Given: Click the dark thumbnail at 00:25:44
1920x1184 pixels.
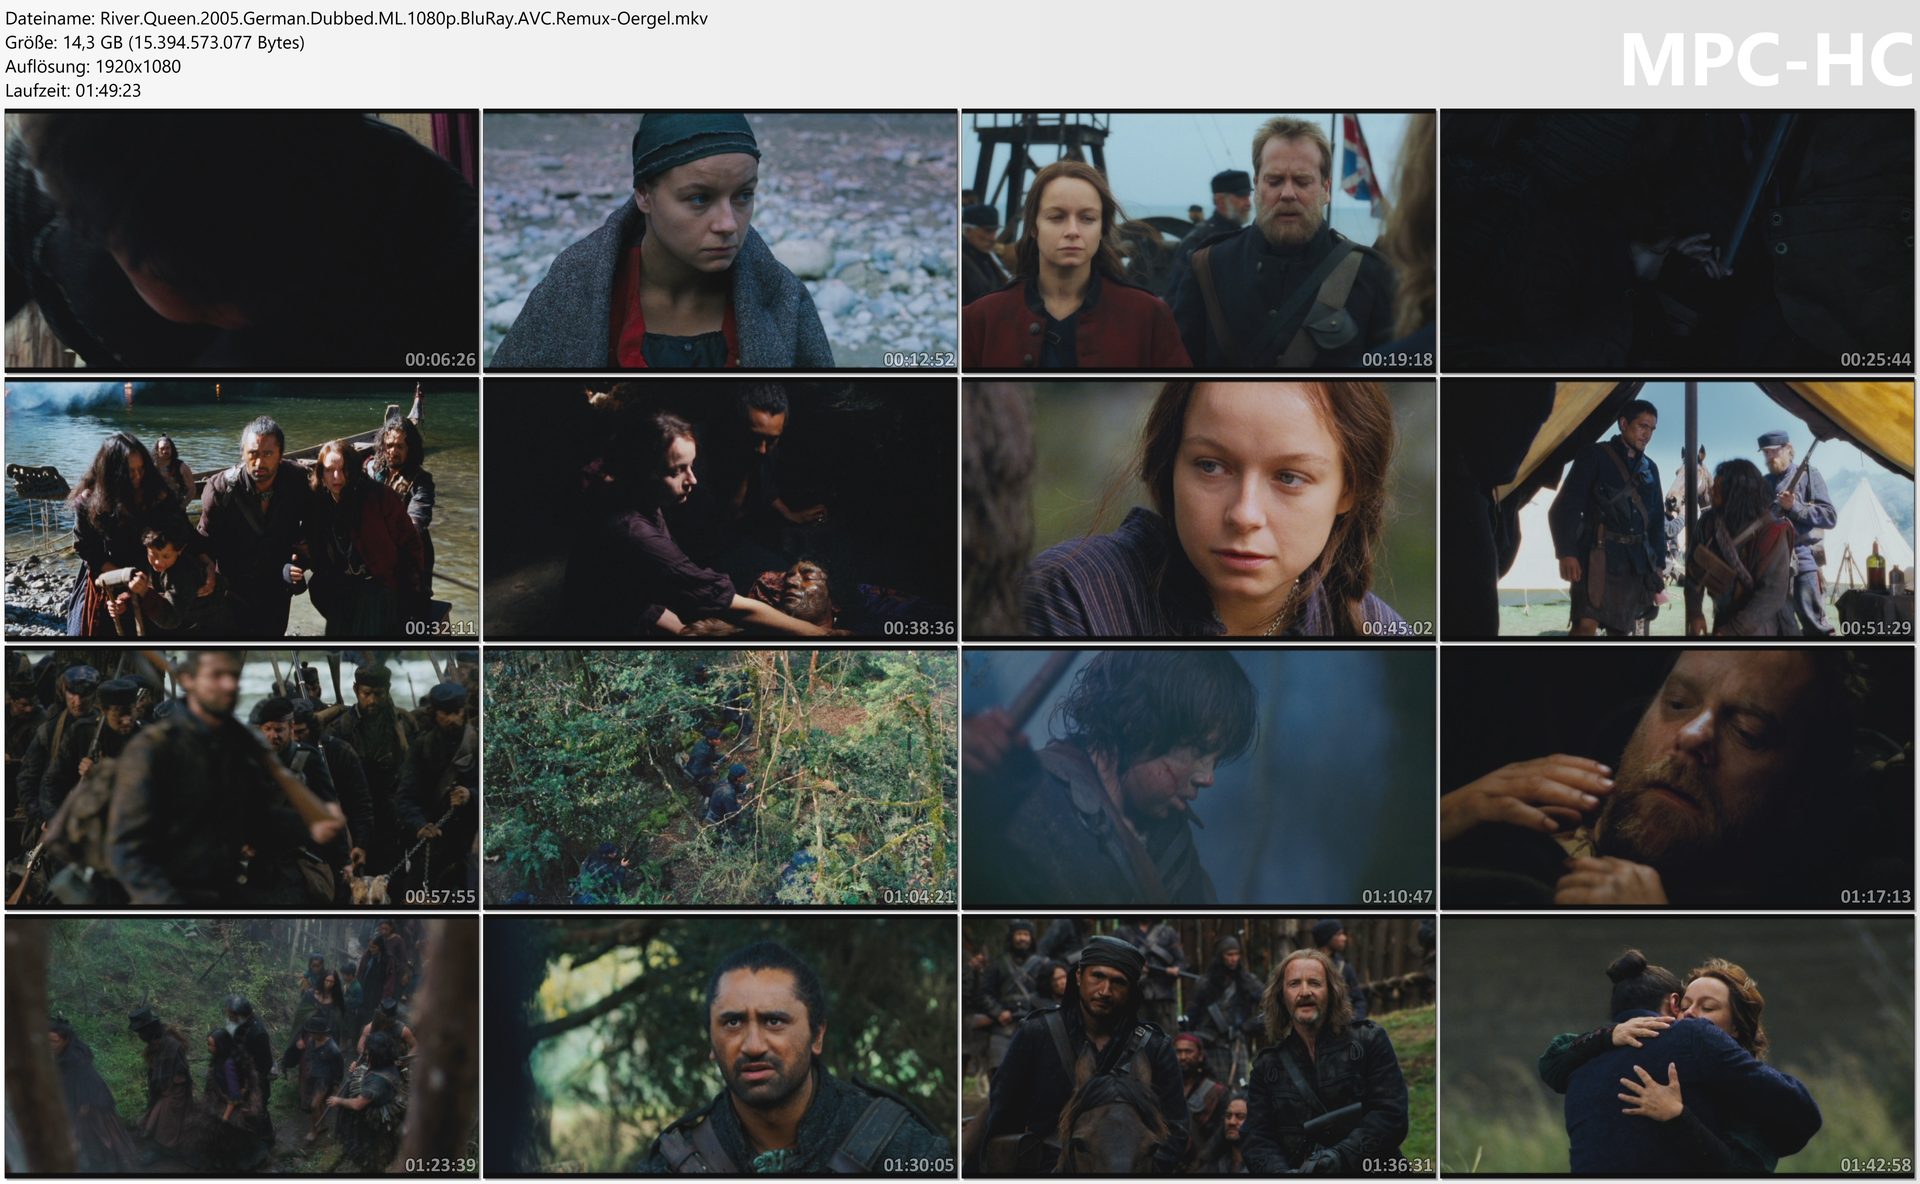Looking at the screenshot, I should pos(1677,240).
